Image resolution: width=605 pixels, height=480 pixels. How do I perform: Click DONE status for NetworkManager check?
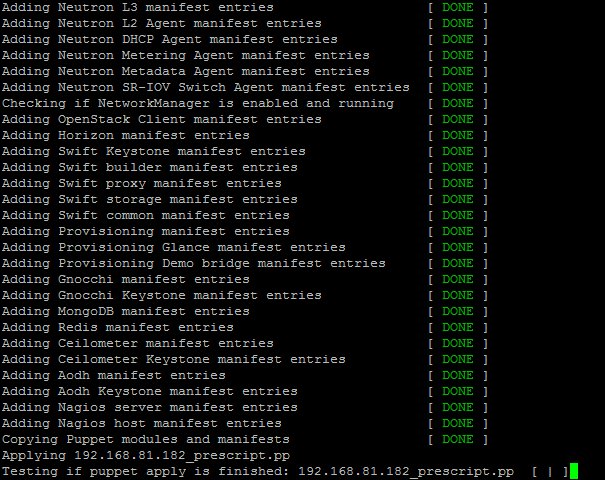point(458,103)
